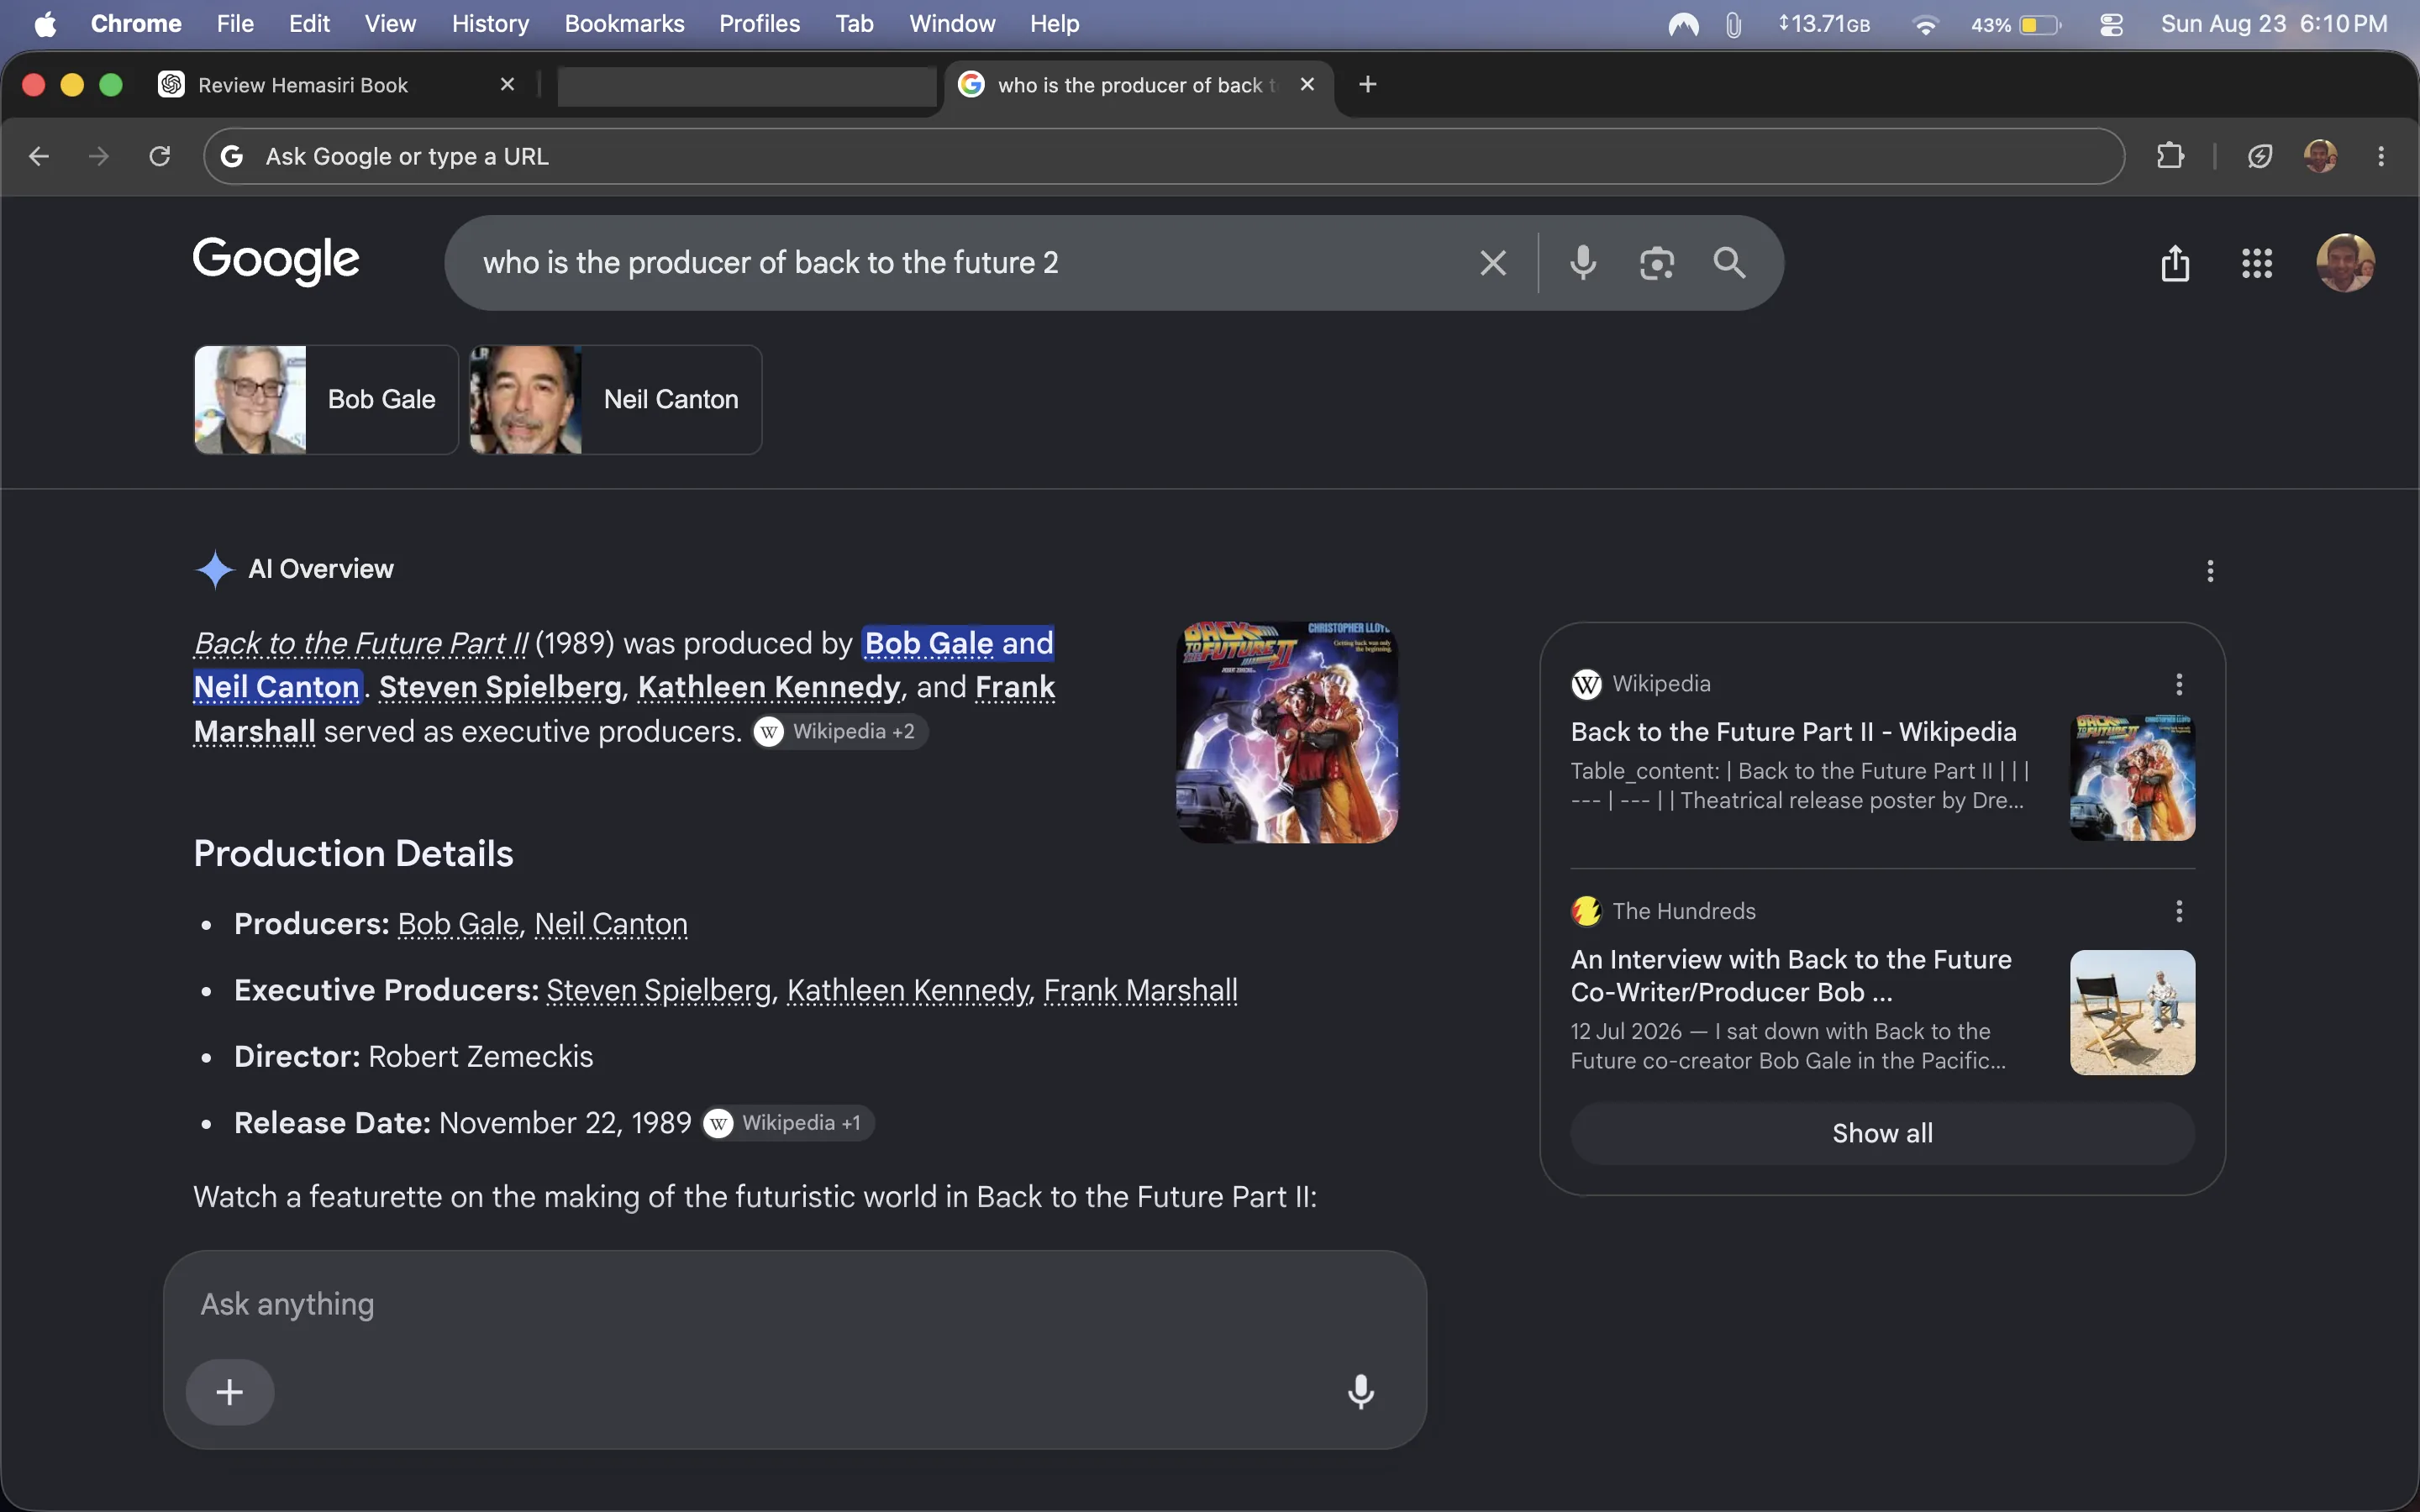2420x1512 pixels.
Task: Open the Chrome profile avatar in toolbar
Action: 2320,156
